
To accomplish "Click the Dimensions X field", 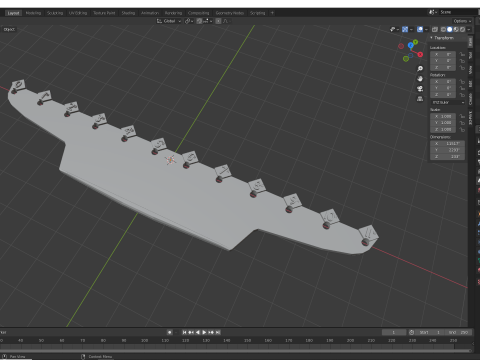I will tap(447, 144).
